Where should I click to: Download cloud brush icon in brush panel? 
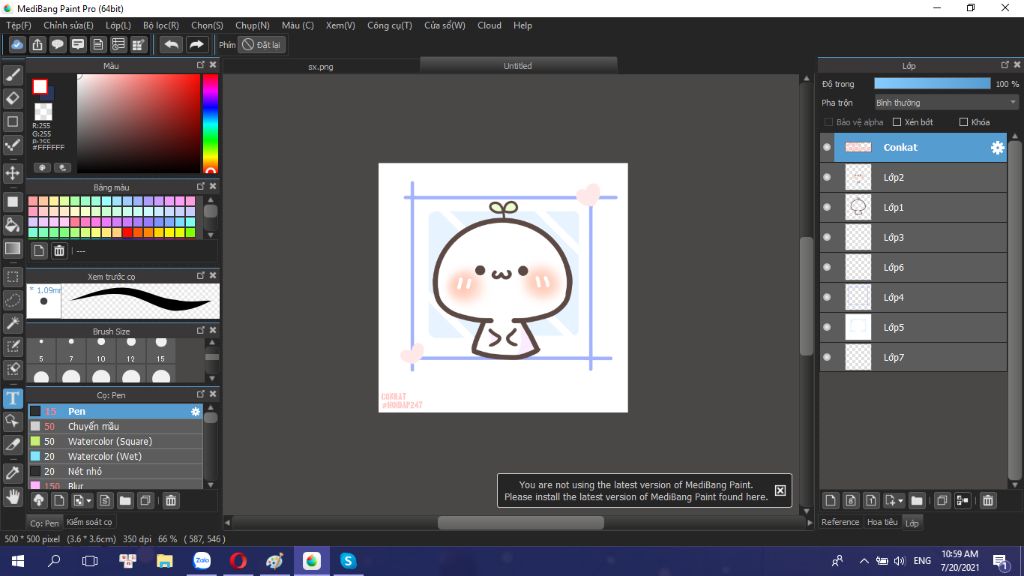tap(39, 500)
